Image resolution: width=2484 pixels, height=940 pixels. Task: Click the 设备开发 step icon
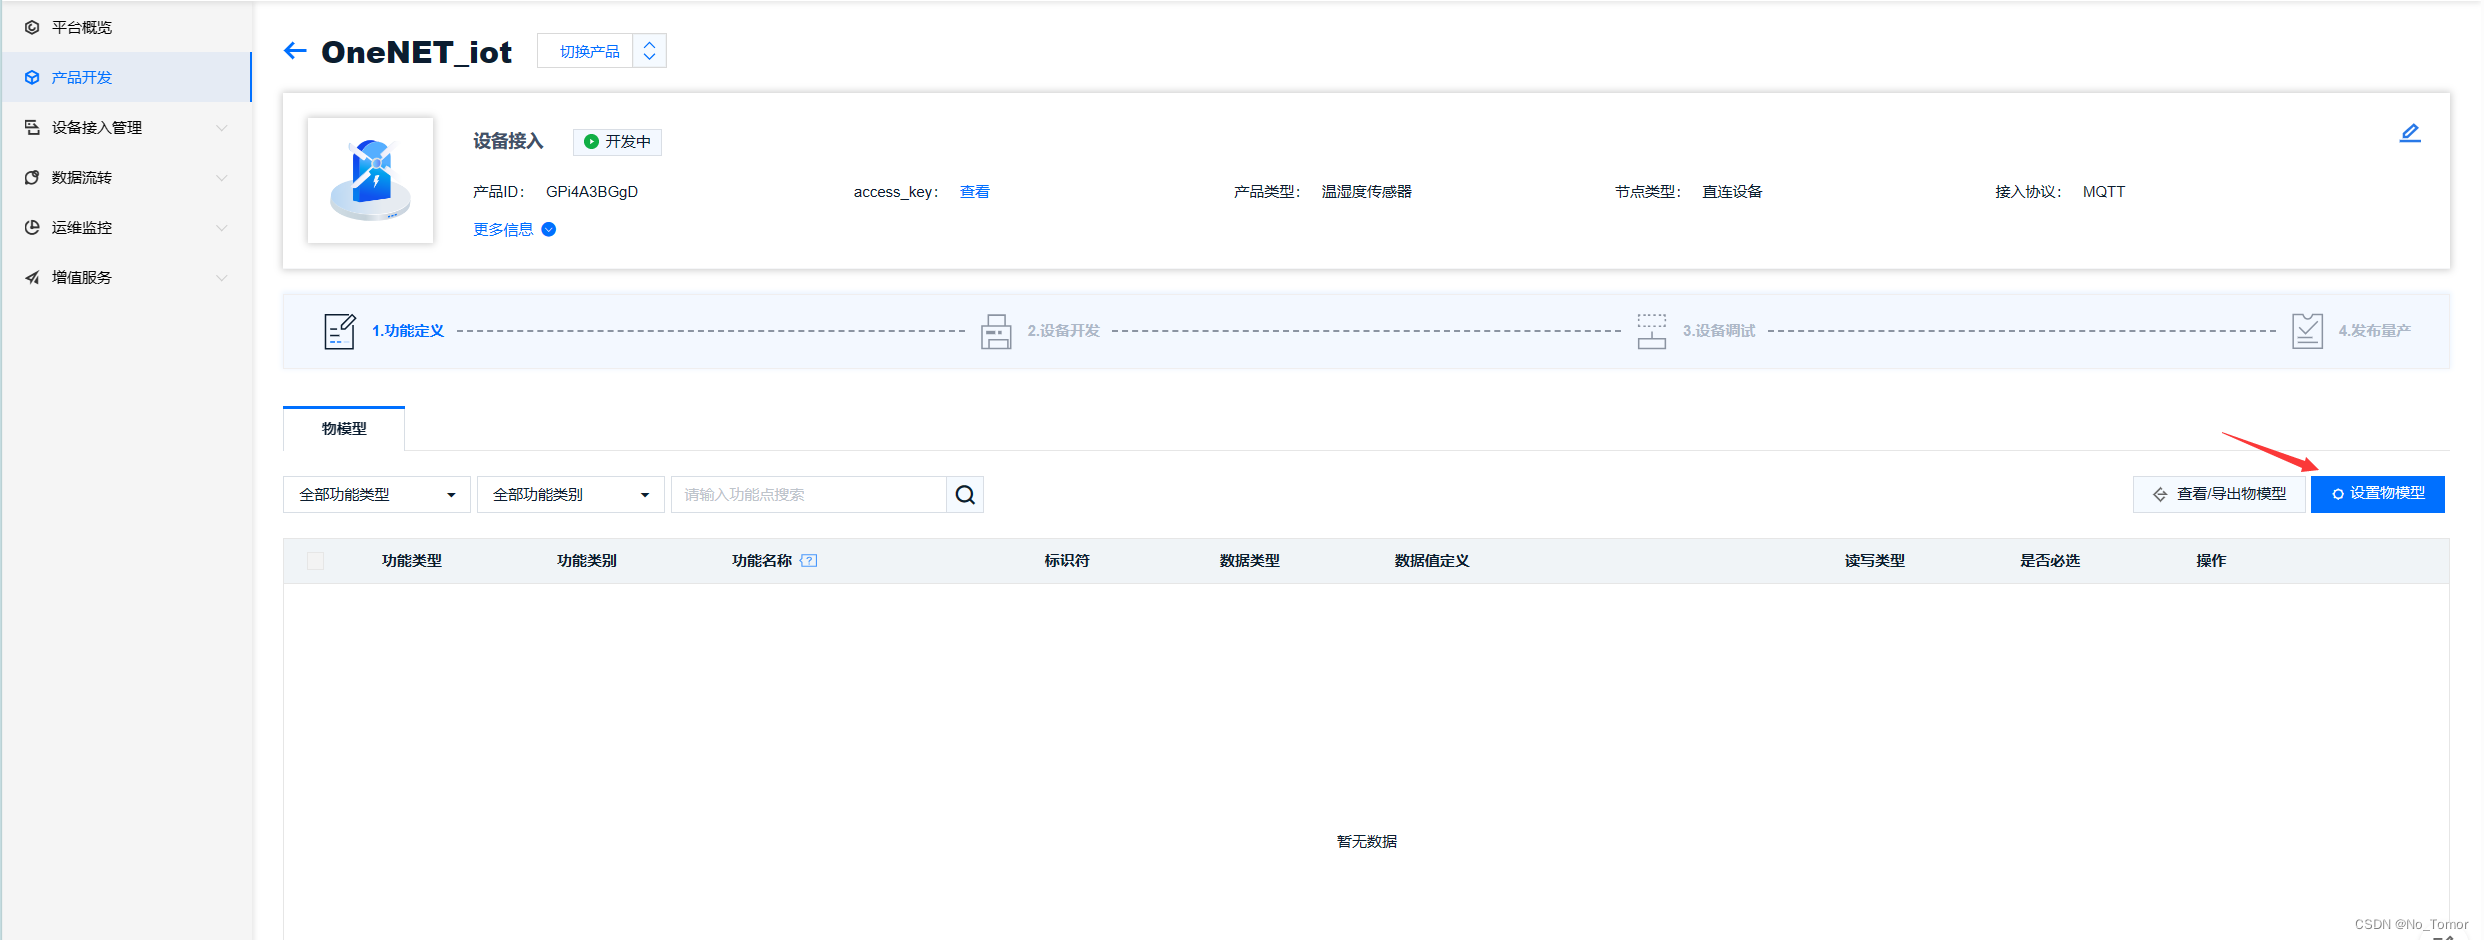pos(996,331)
